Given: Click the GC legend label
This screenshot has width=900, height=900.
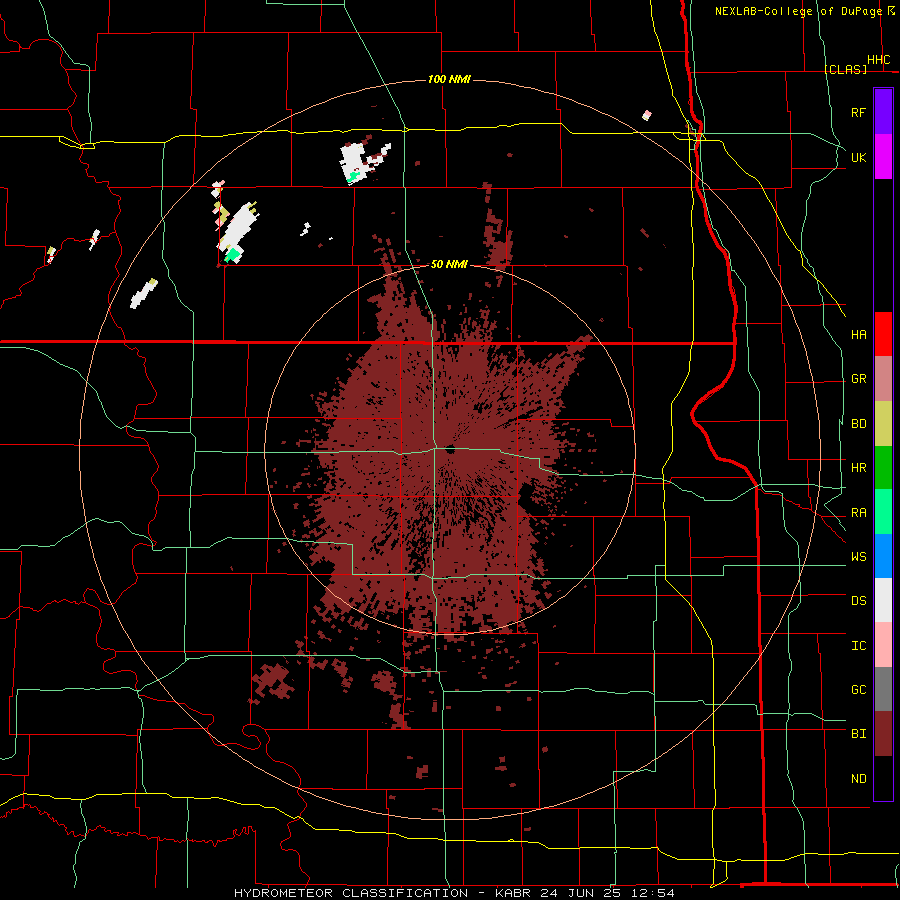Looking at the screenshot, I should 858,690.
